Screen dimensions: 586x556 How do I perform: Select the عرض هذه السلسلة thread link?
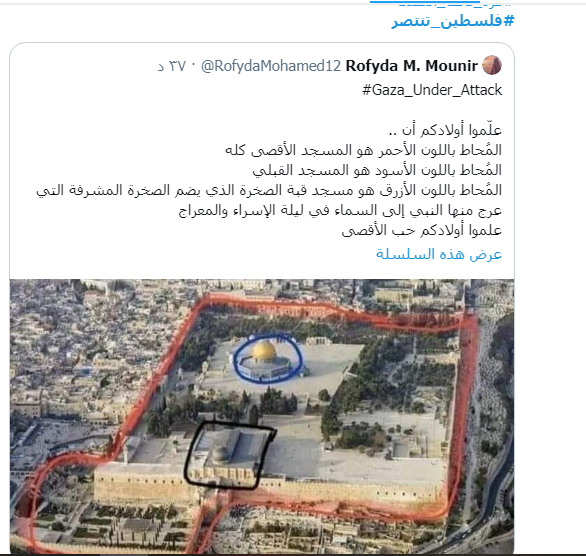439,254
